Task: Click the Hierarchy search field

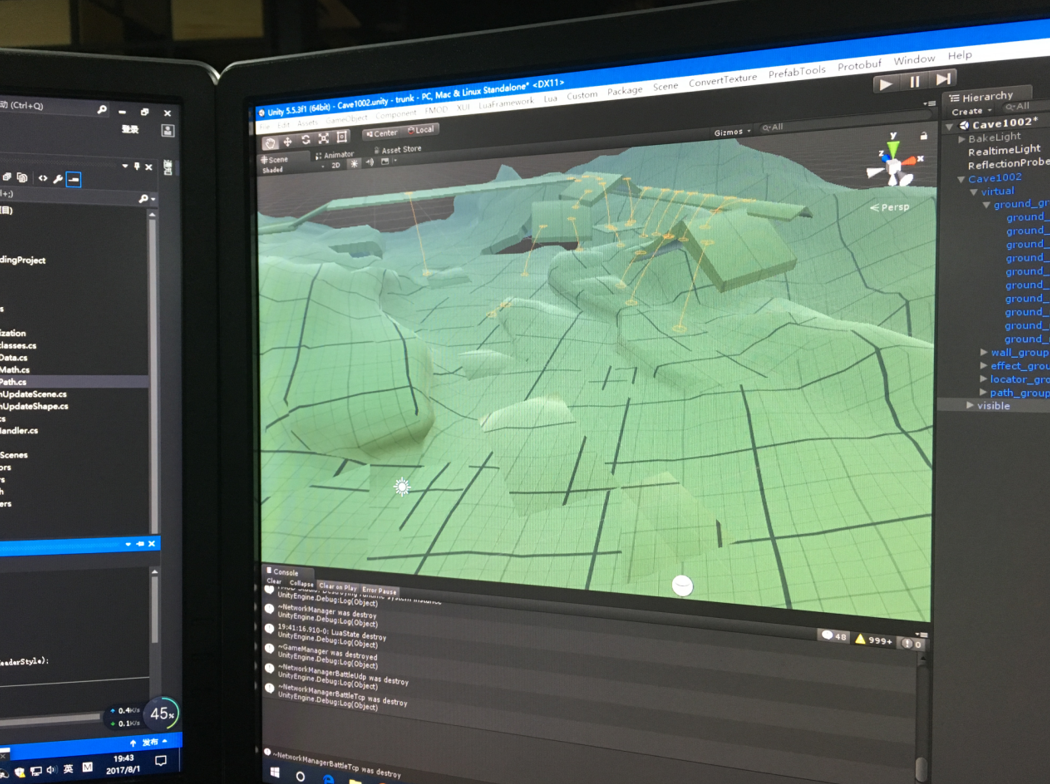Action: pyautogui.click(x=1025, y=106)
